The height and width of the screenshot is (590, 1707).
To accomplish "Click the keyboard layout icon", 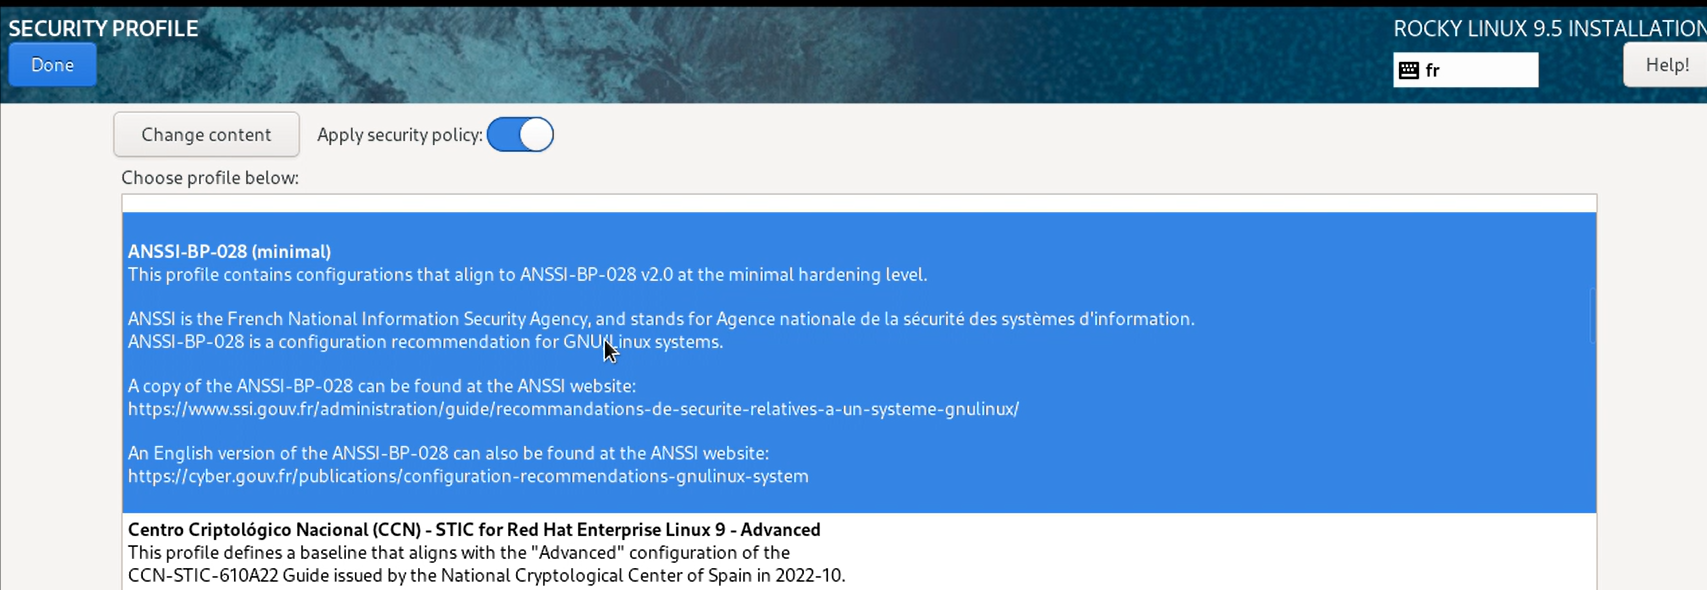I will coord(1409,70).
